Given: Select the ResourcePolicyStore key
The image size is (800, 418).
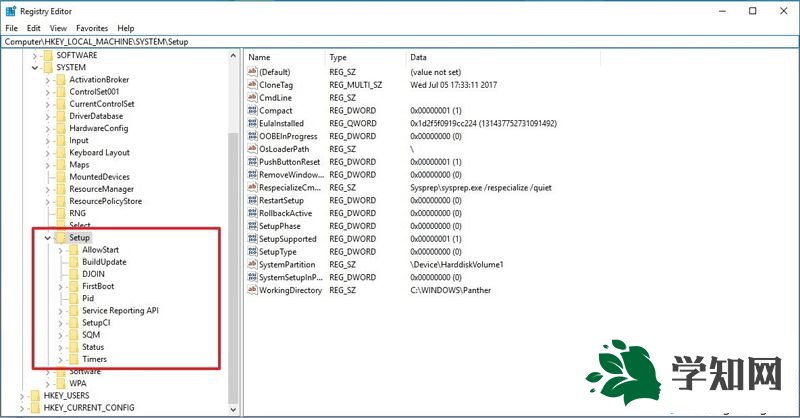Looking at the screenshot, I should tap(106, 201).
